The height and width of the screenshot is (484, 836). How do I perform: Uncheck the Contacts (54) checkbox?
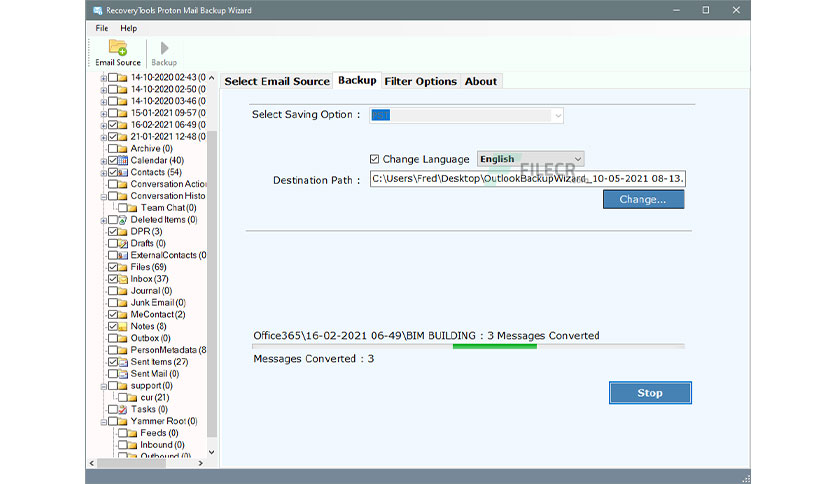(113, 172)
